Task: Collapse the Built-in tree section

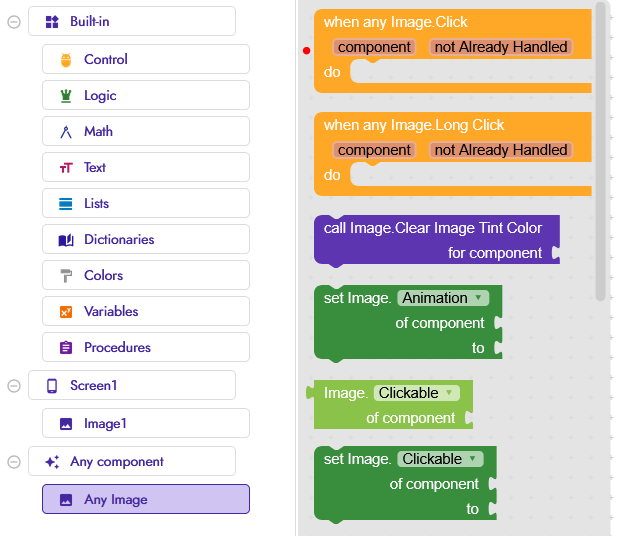Action: [x=14, y=22]
